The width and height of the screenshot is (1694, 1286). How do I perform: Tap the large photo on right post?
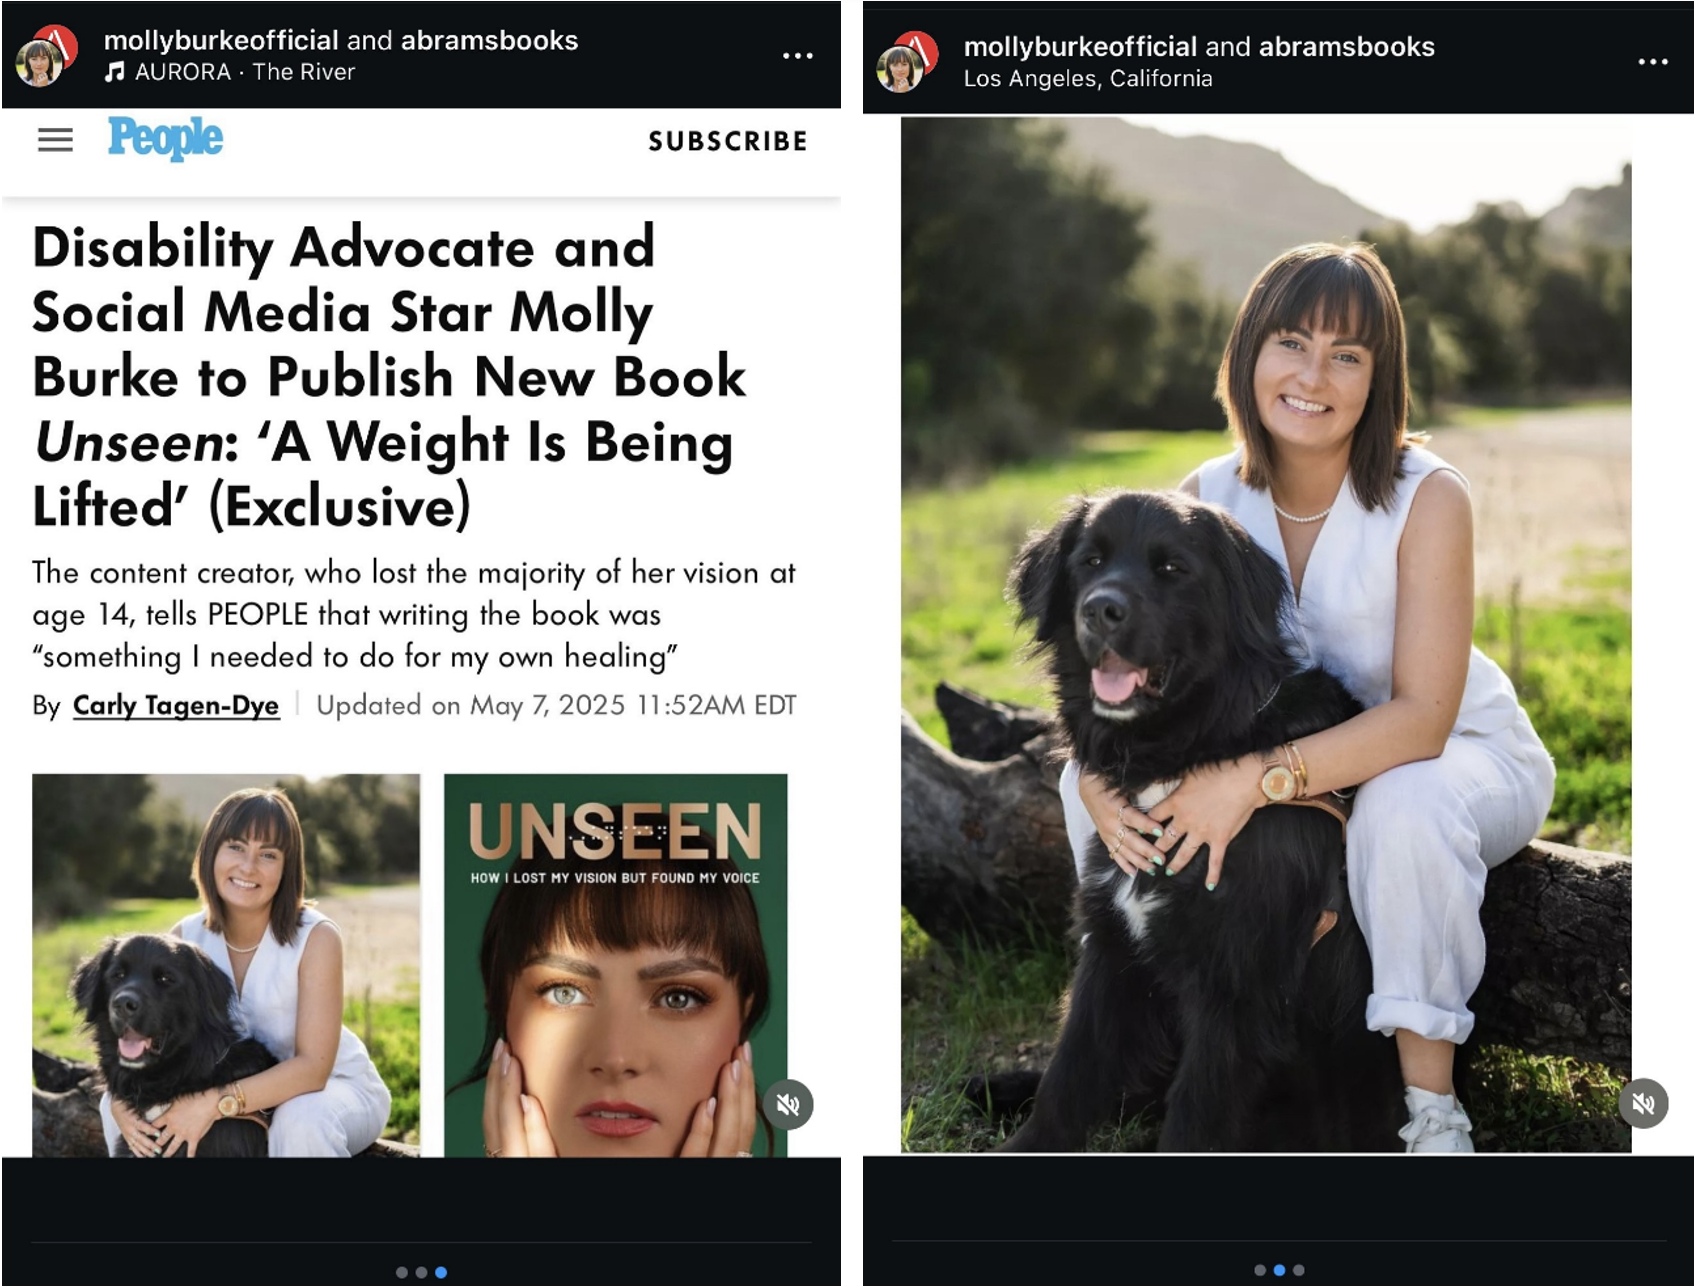pos(1266,635)
